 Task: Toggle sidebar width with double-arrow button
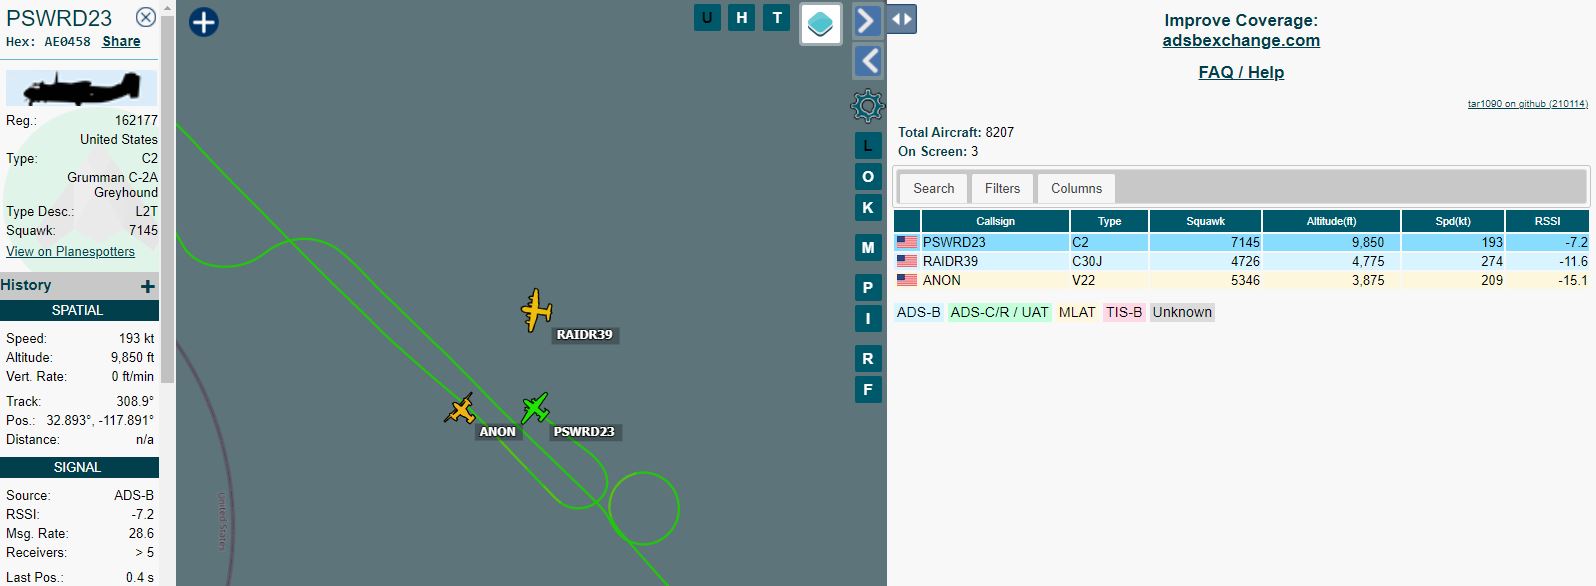pyautogui.click(x=901, y=19)
